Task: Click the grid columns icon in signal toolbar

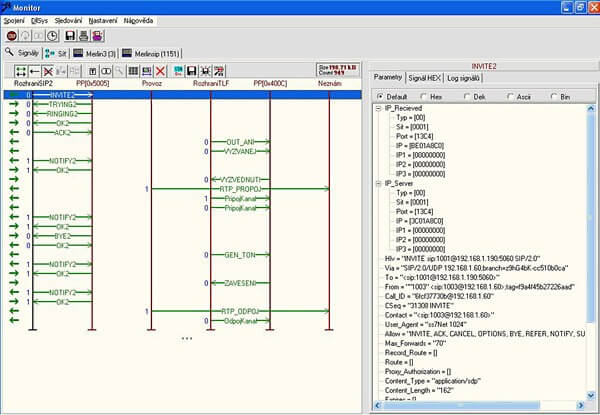Action: 133,71
